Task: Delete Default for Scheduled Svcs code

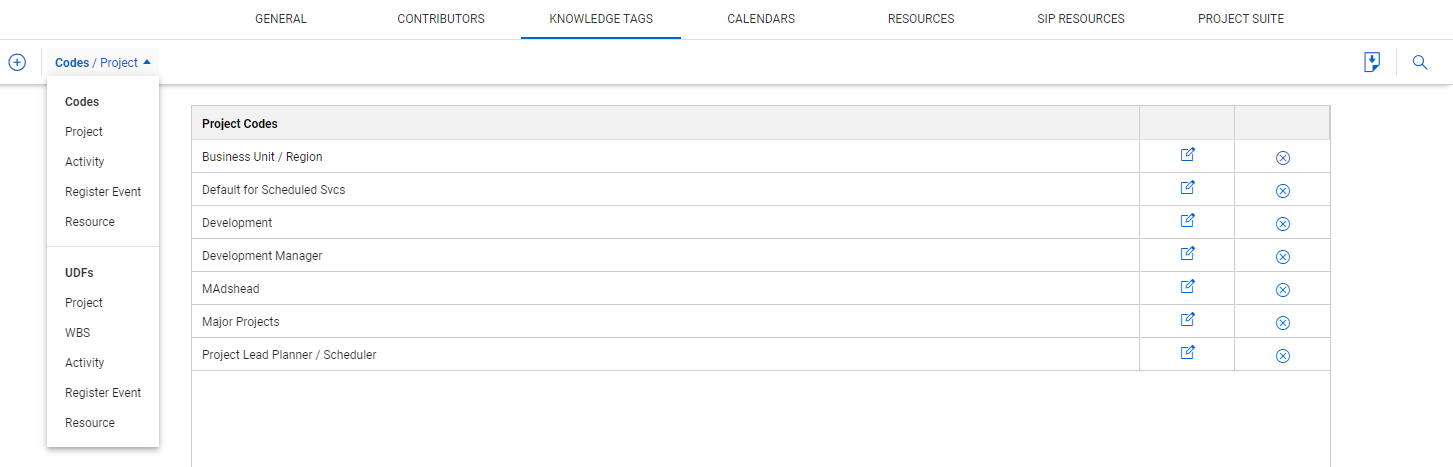Action: (1283, 190)
